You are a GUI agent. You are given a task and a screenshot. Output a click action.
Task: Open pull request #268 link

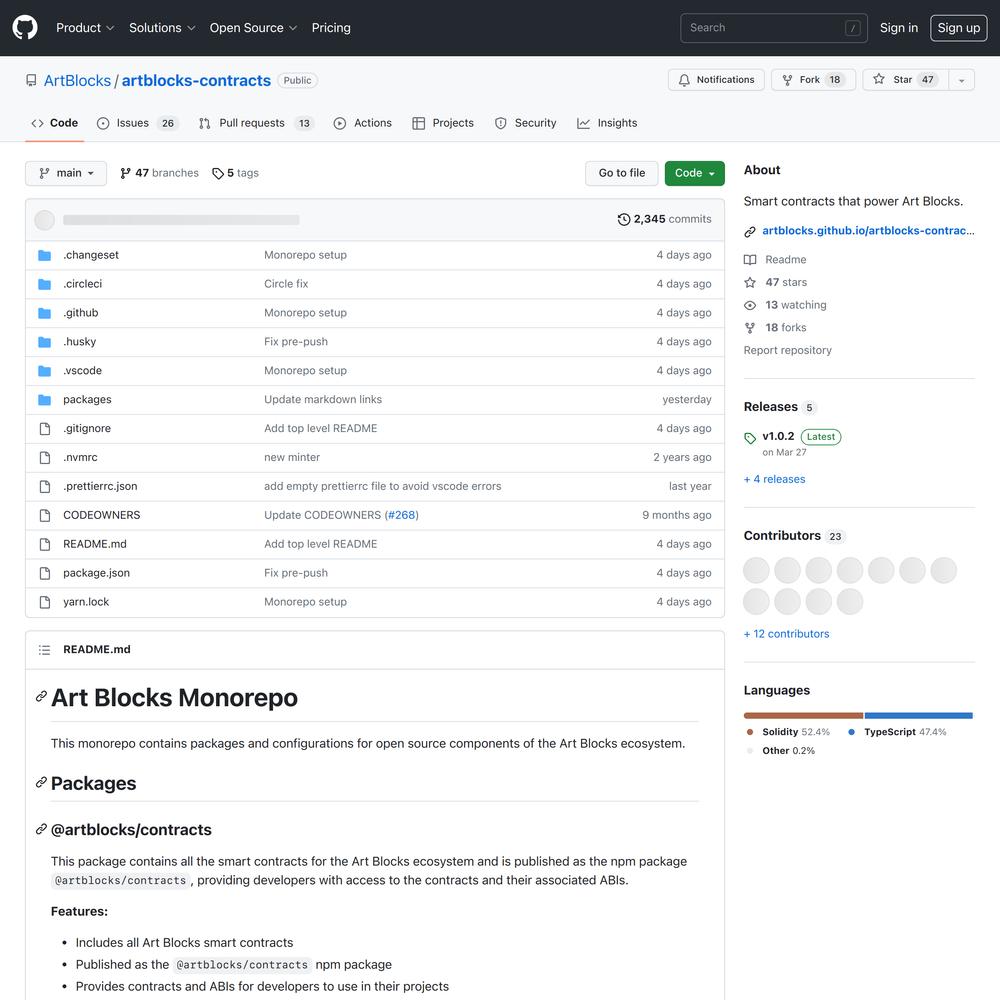tap(402, 515)
